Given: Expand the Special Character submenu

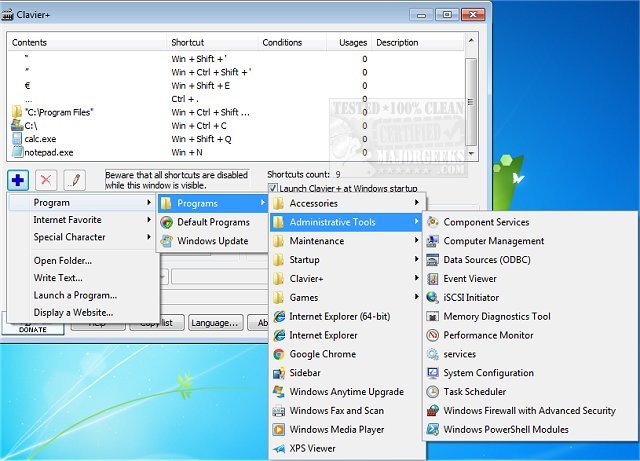Looking at the screenshot, I should coord(82,237).
